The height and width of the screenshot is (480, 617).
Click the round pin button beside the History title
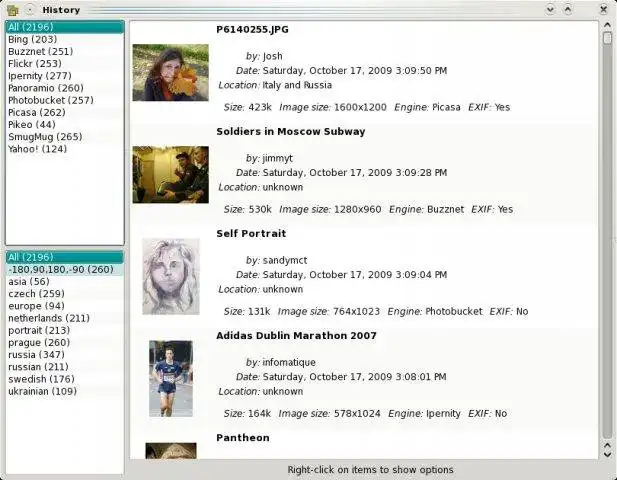point(30,10)
